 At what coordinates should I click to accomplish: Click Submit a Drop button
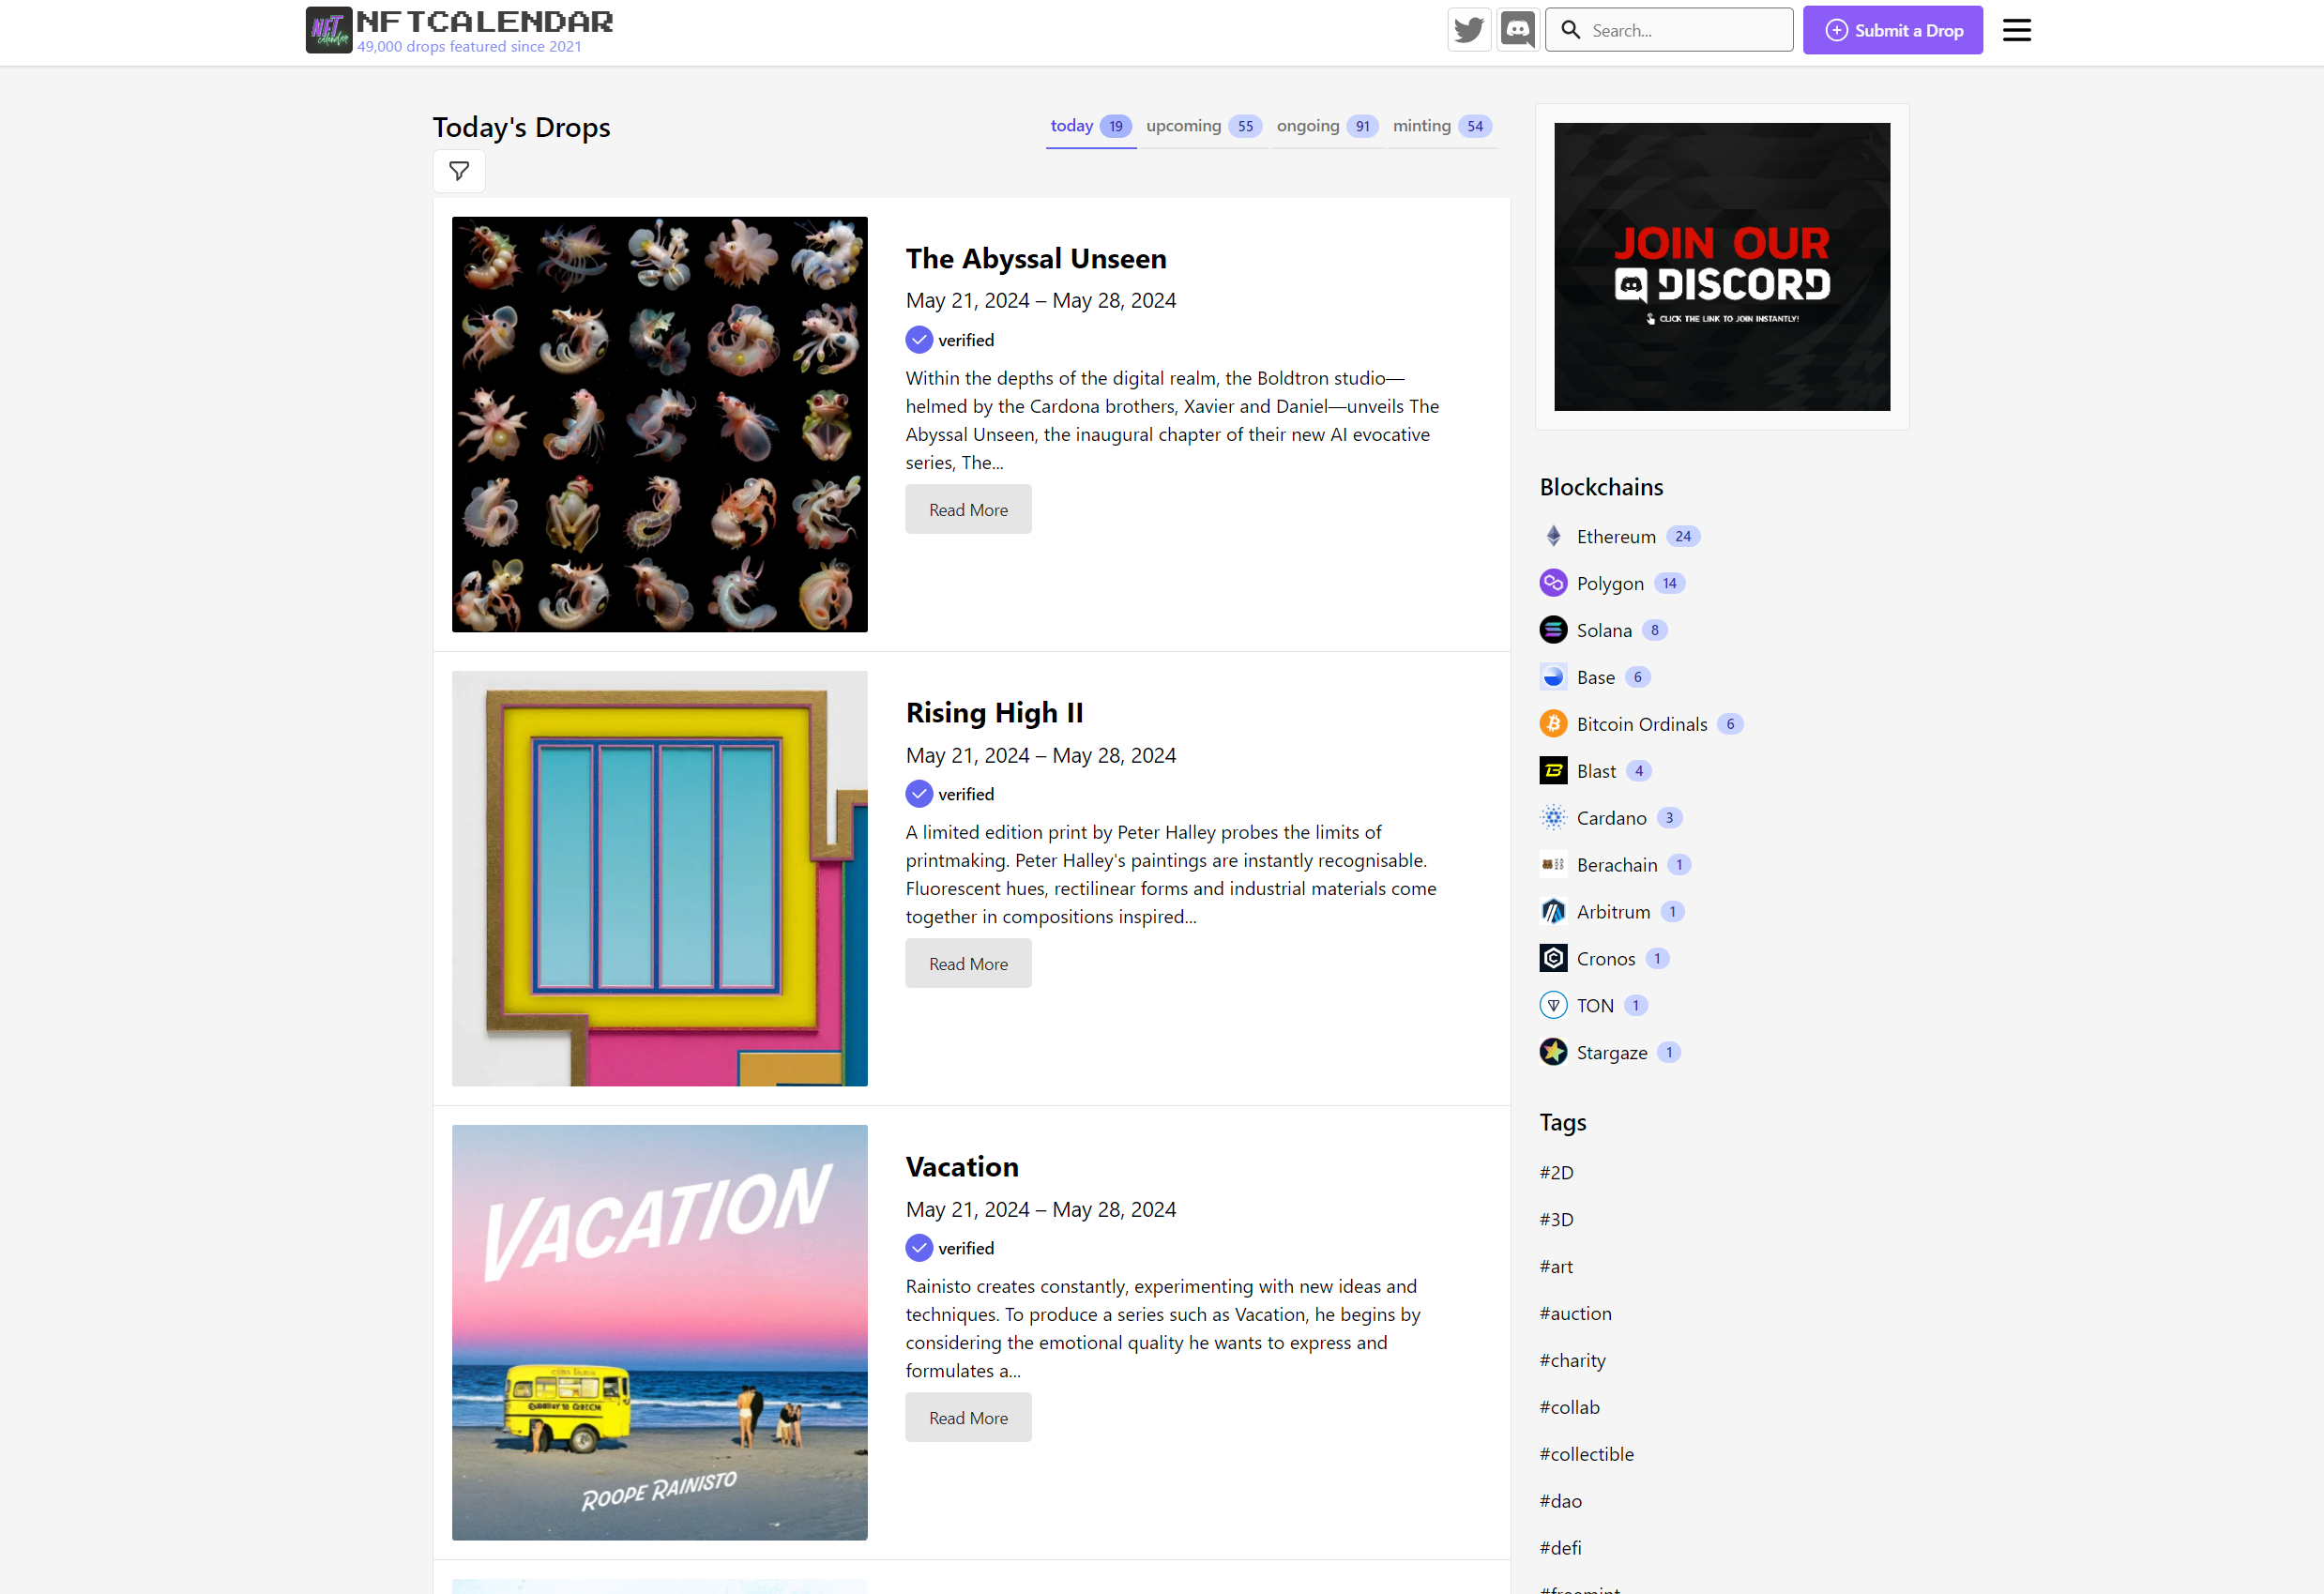coord(1892,30)
